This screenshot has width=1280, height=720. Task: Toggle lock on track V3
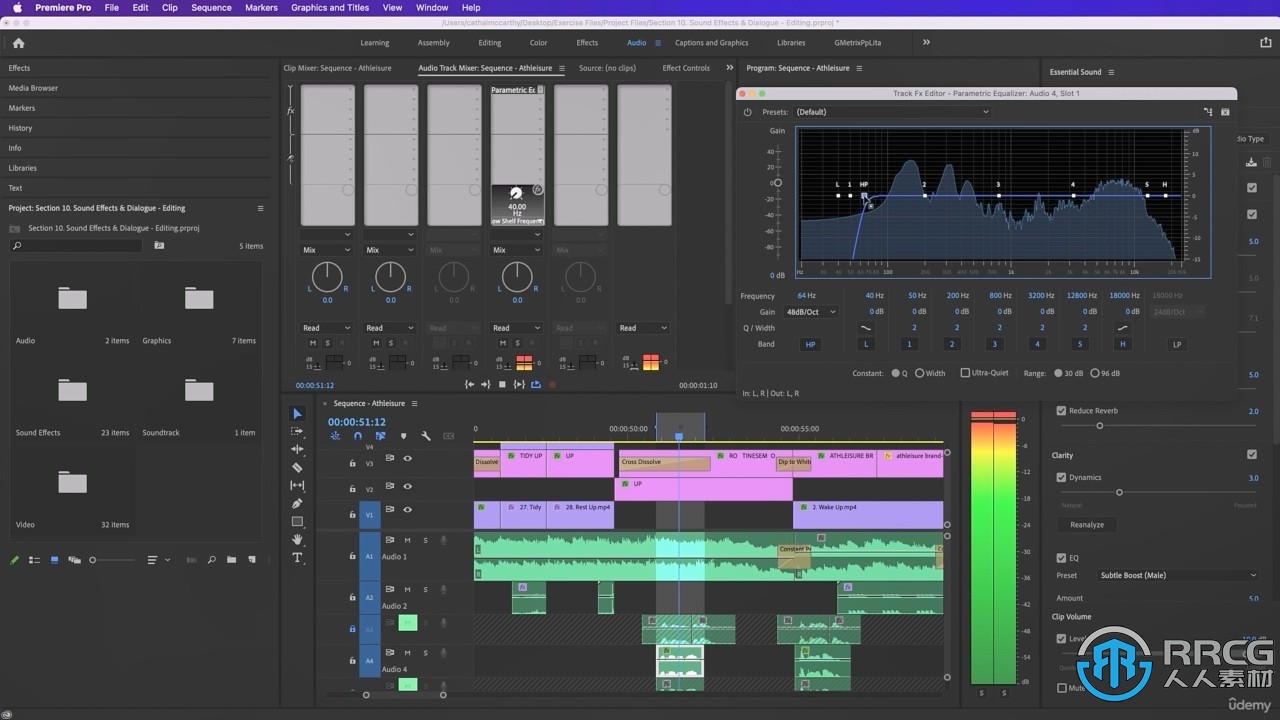click(352, 463)
